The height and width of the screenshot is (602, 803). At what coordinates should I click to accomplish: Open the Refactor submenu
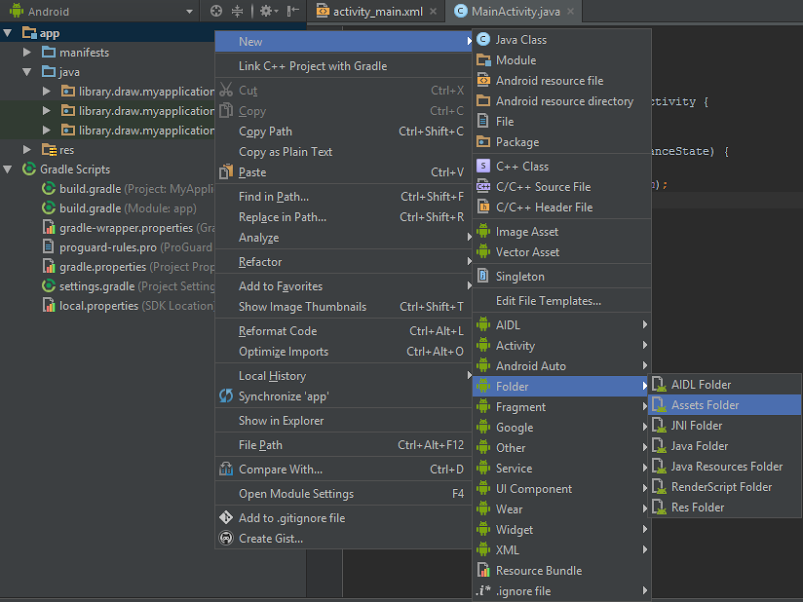pos(344,262)
